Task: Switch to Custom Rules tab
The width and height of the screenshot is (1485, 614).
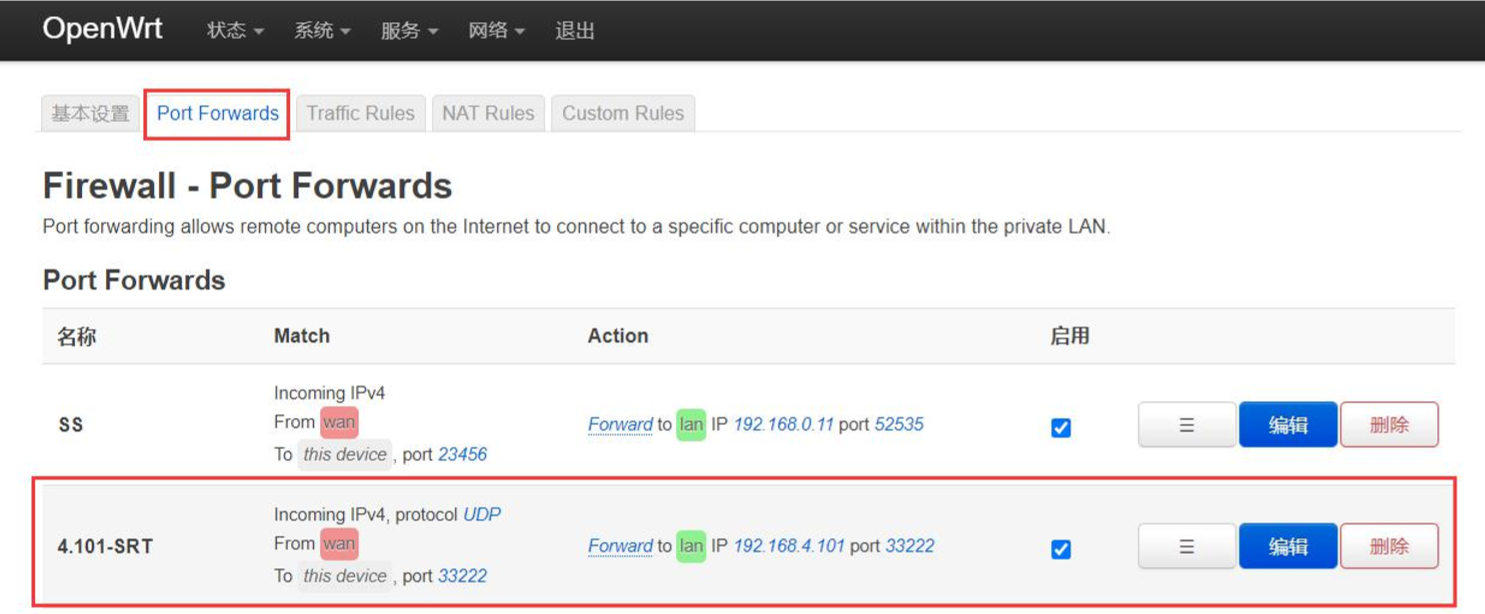Action: [x=623, y=114]
